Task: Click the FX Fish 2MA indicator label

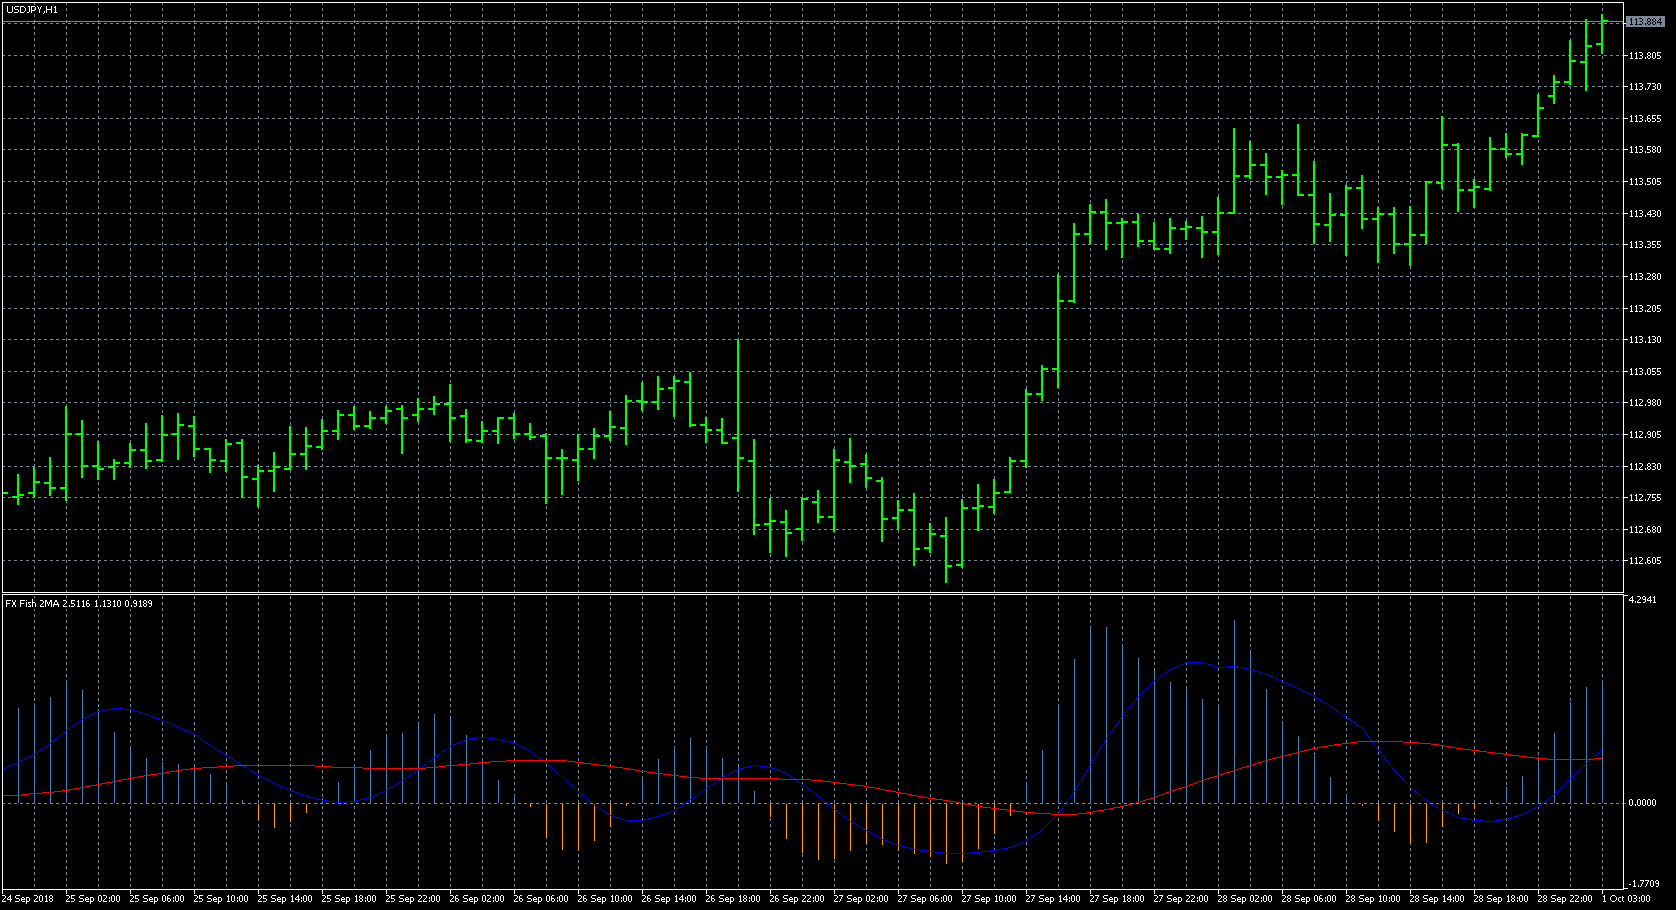Action: (79, 604)
